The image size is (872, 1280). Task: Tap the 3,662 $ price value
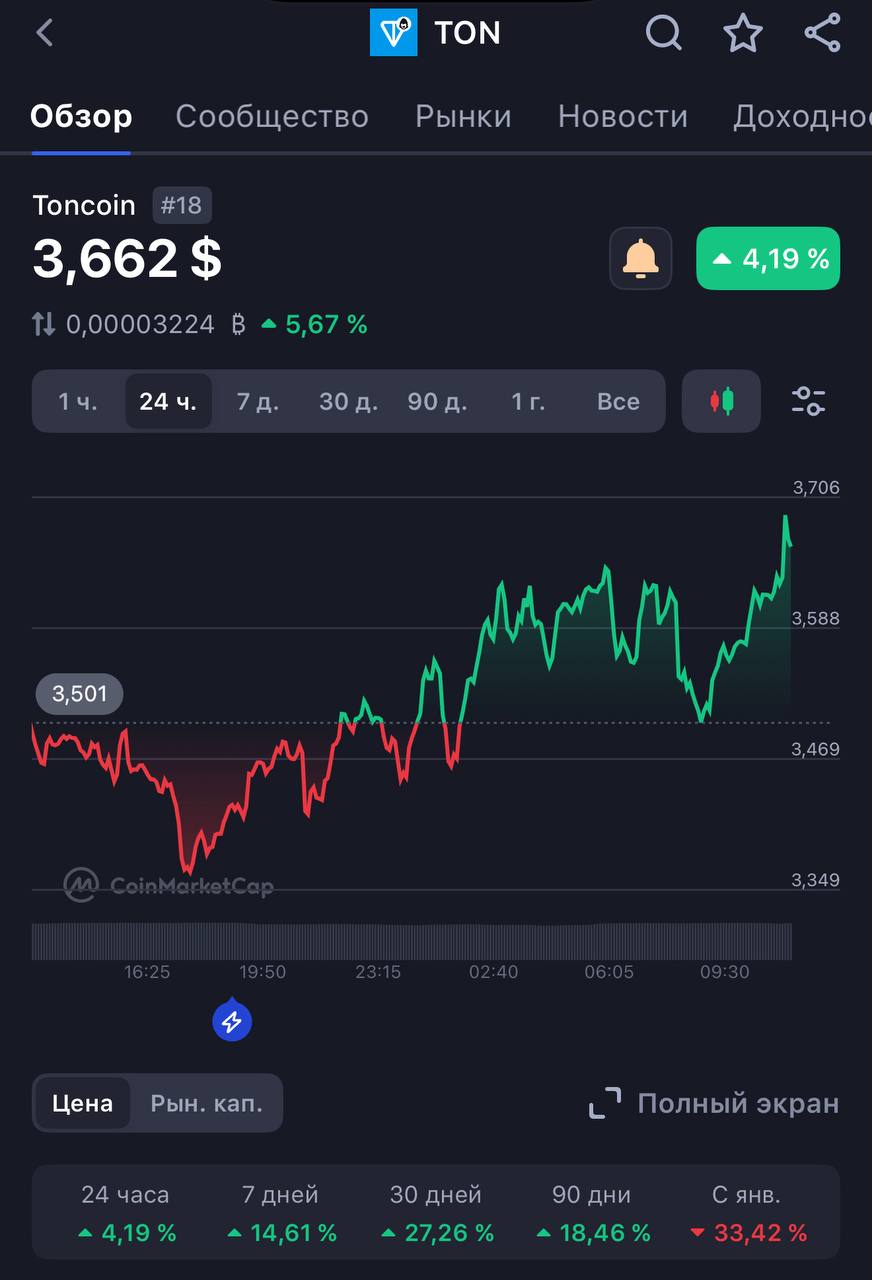[127, 258]
